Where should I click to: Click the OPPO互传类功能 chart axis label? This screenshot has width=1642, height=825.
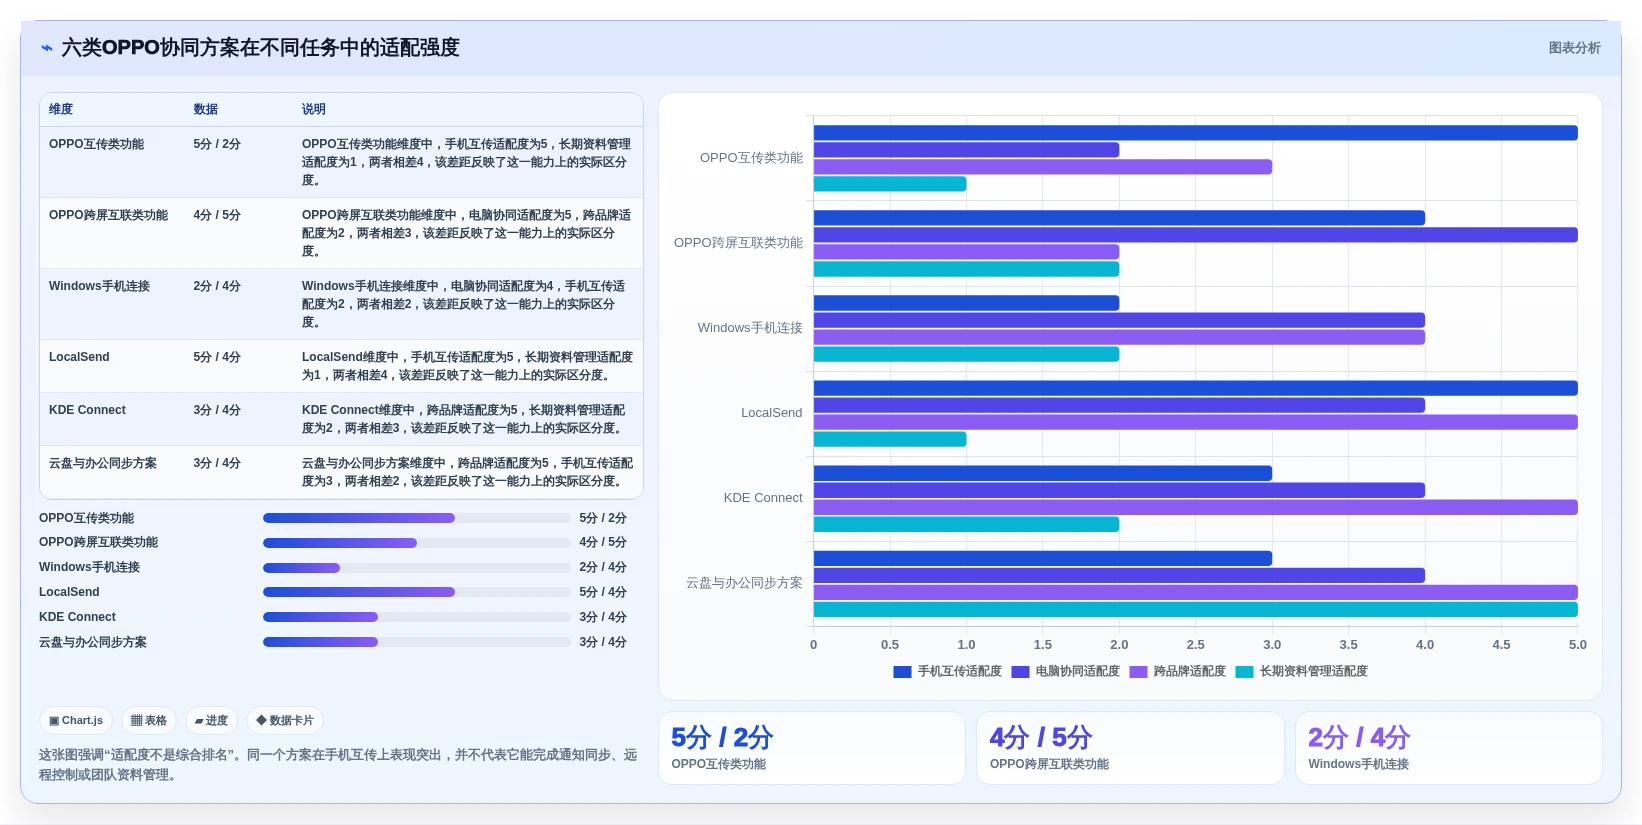point(751,158)
